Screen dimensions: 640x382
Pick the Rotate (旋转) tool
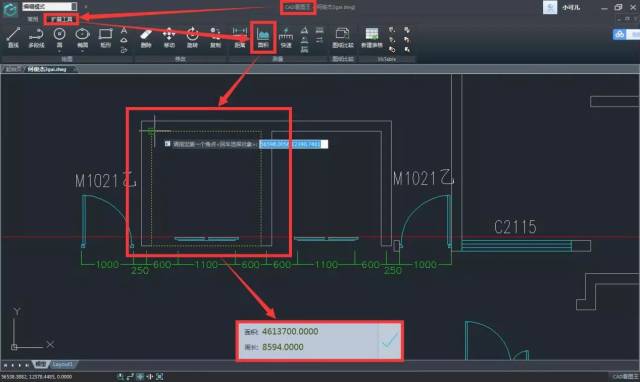coord(192,37)
